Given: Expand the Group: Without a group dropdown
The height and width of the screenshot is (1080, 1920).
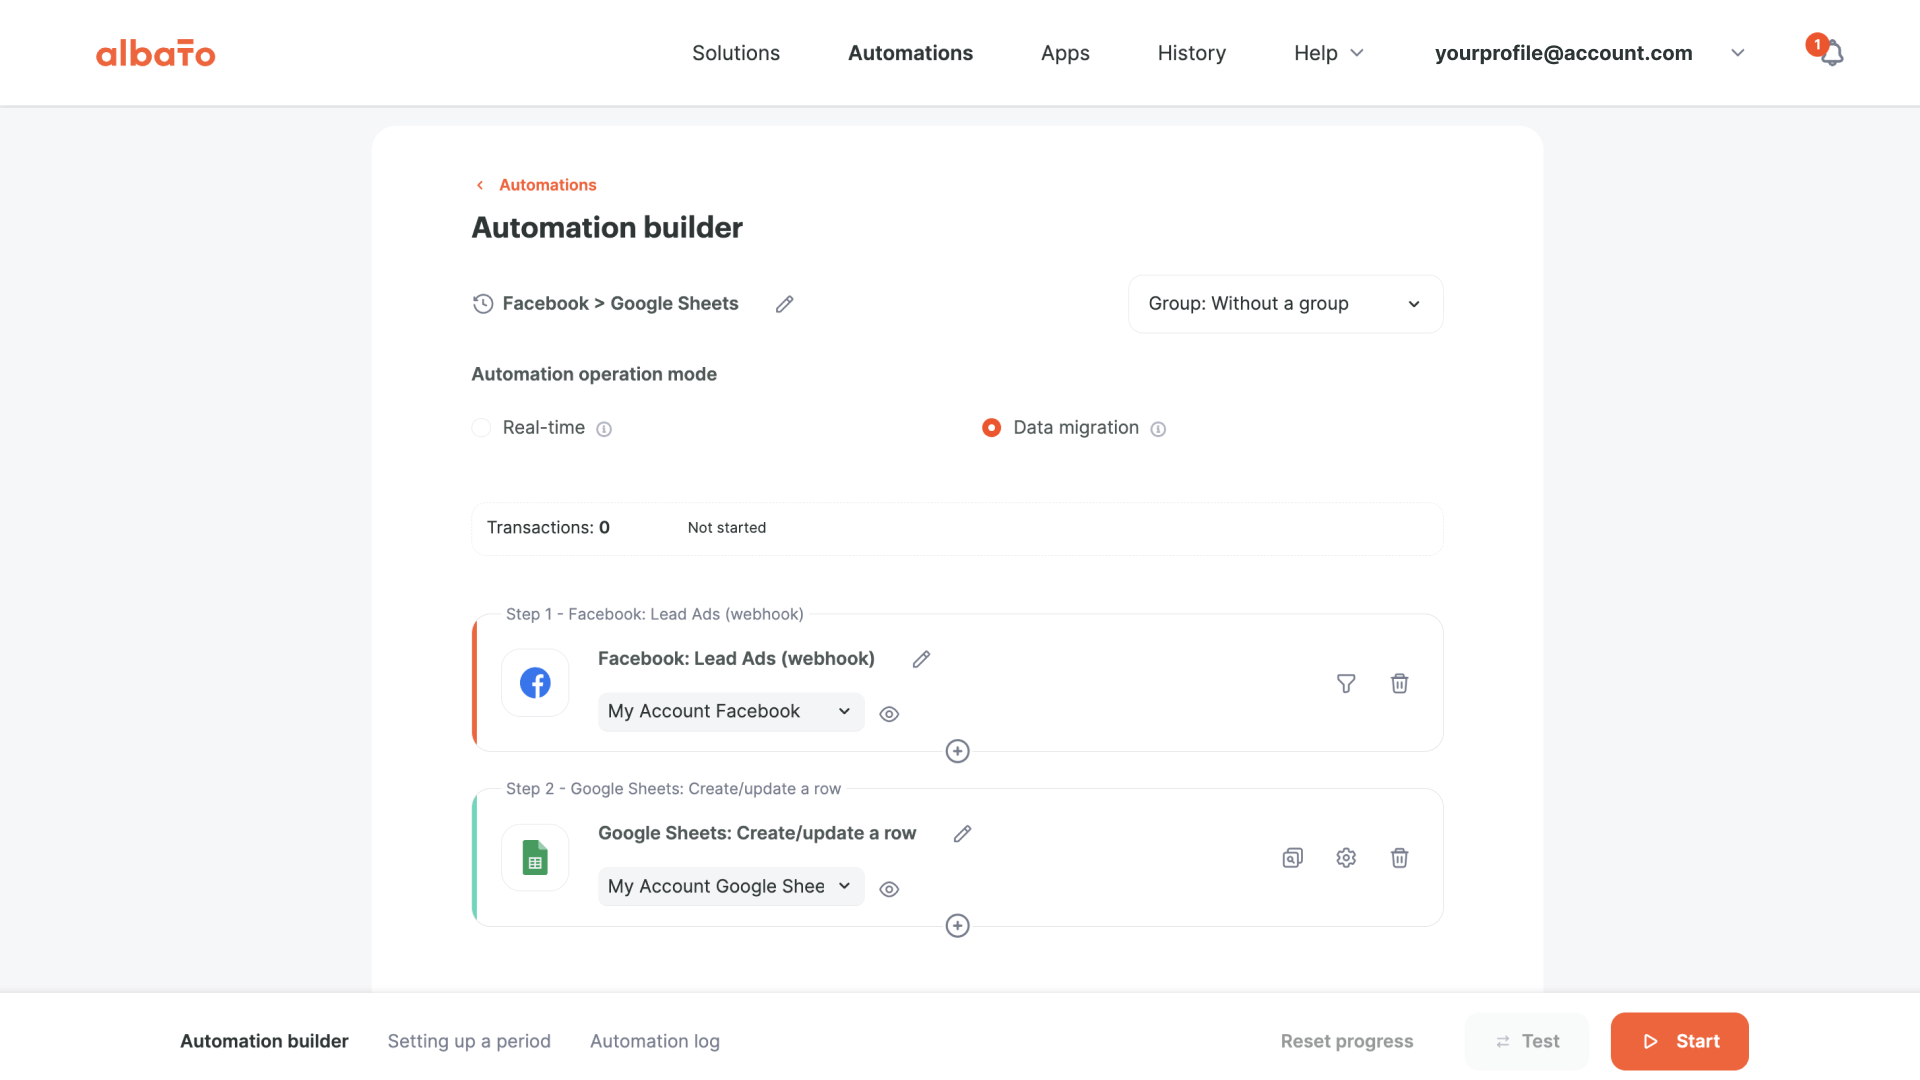Looking at the screenshot, I should pos(1285,304).
